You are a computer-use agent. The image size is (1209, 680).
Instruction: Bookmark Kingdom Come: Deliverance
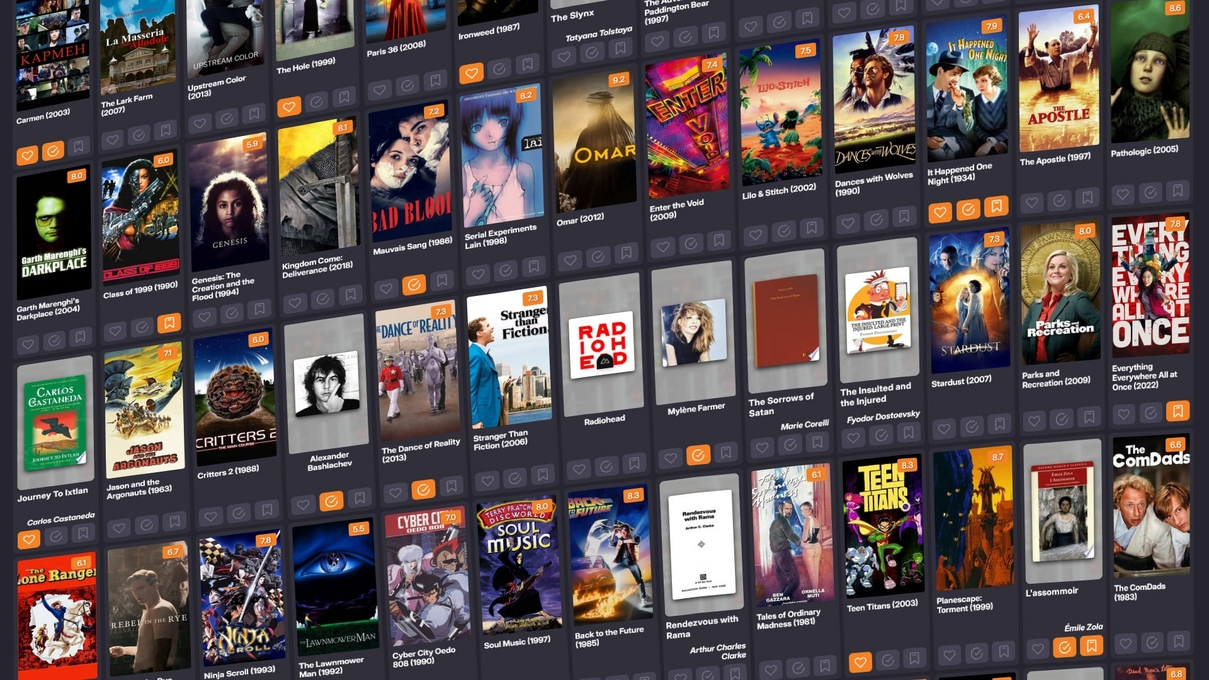(349, 296)
